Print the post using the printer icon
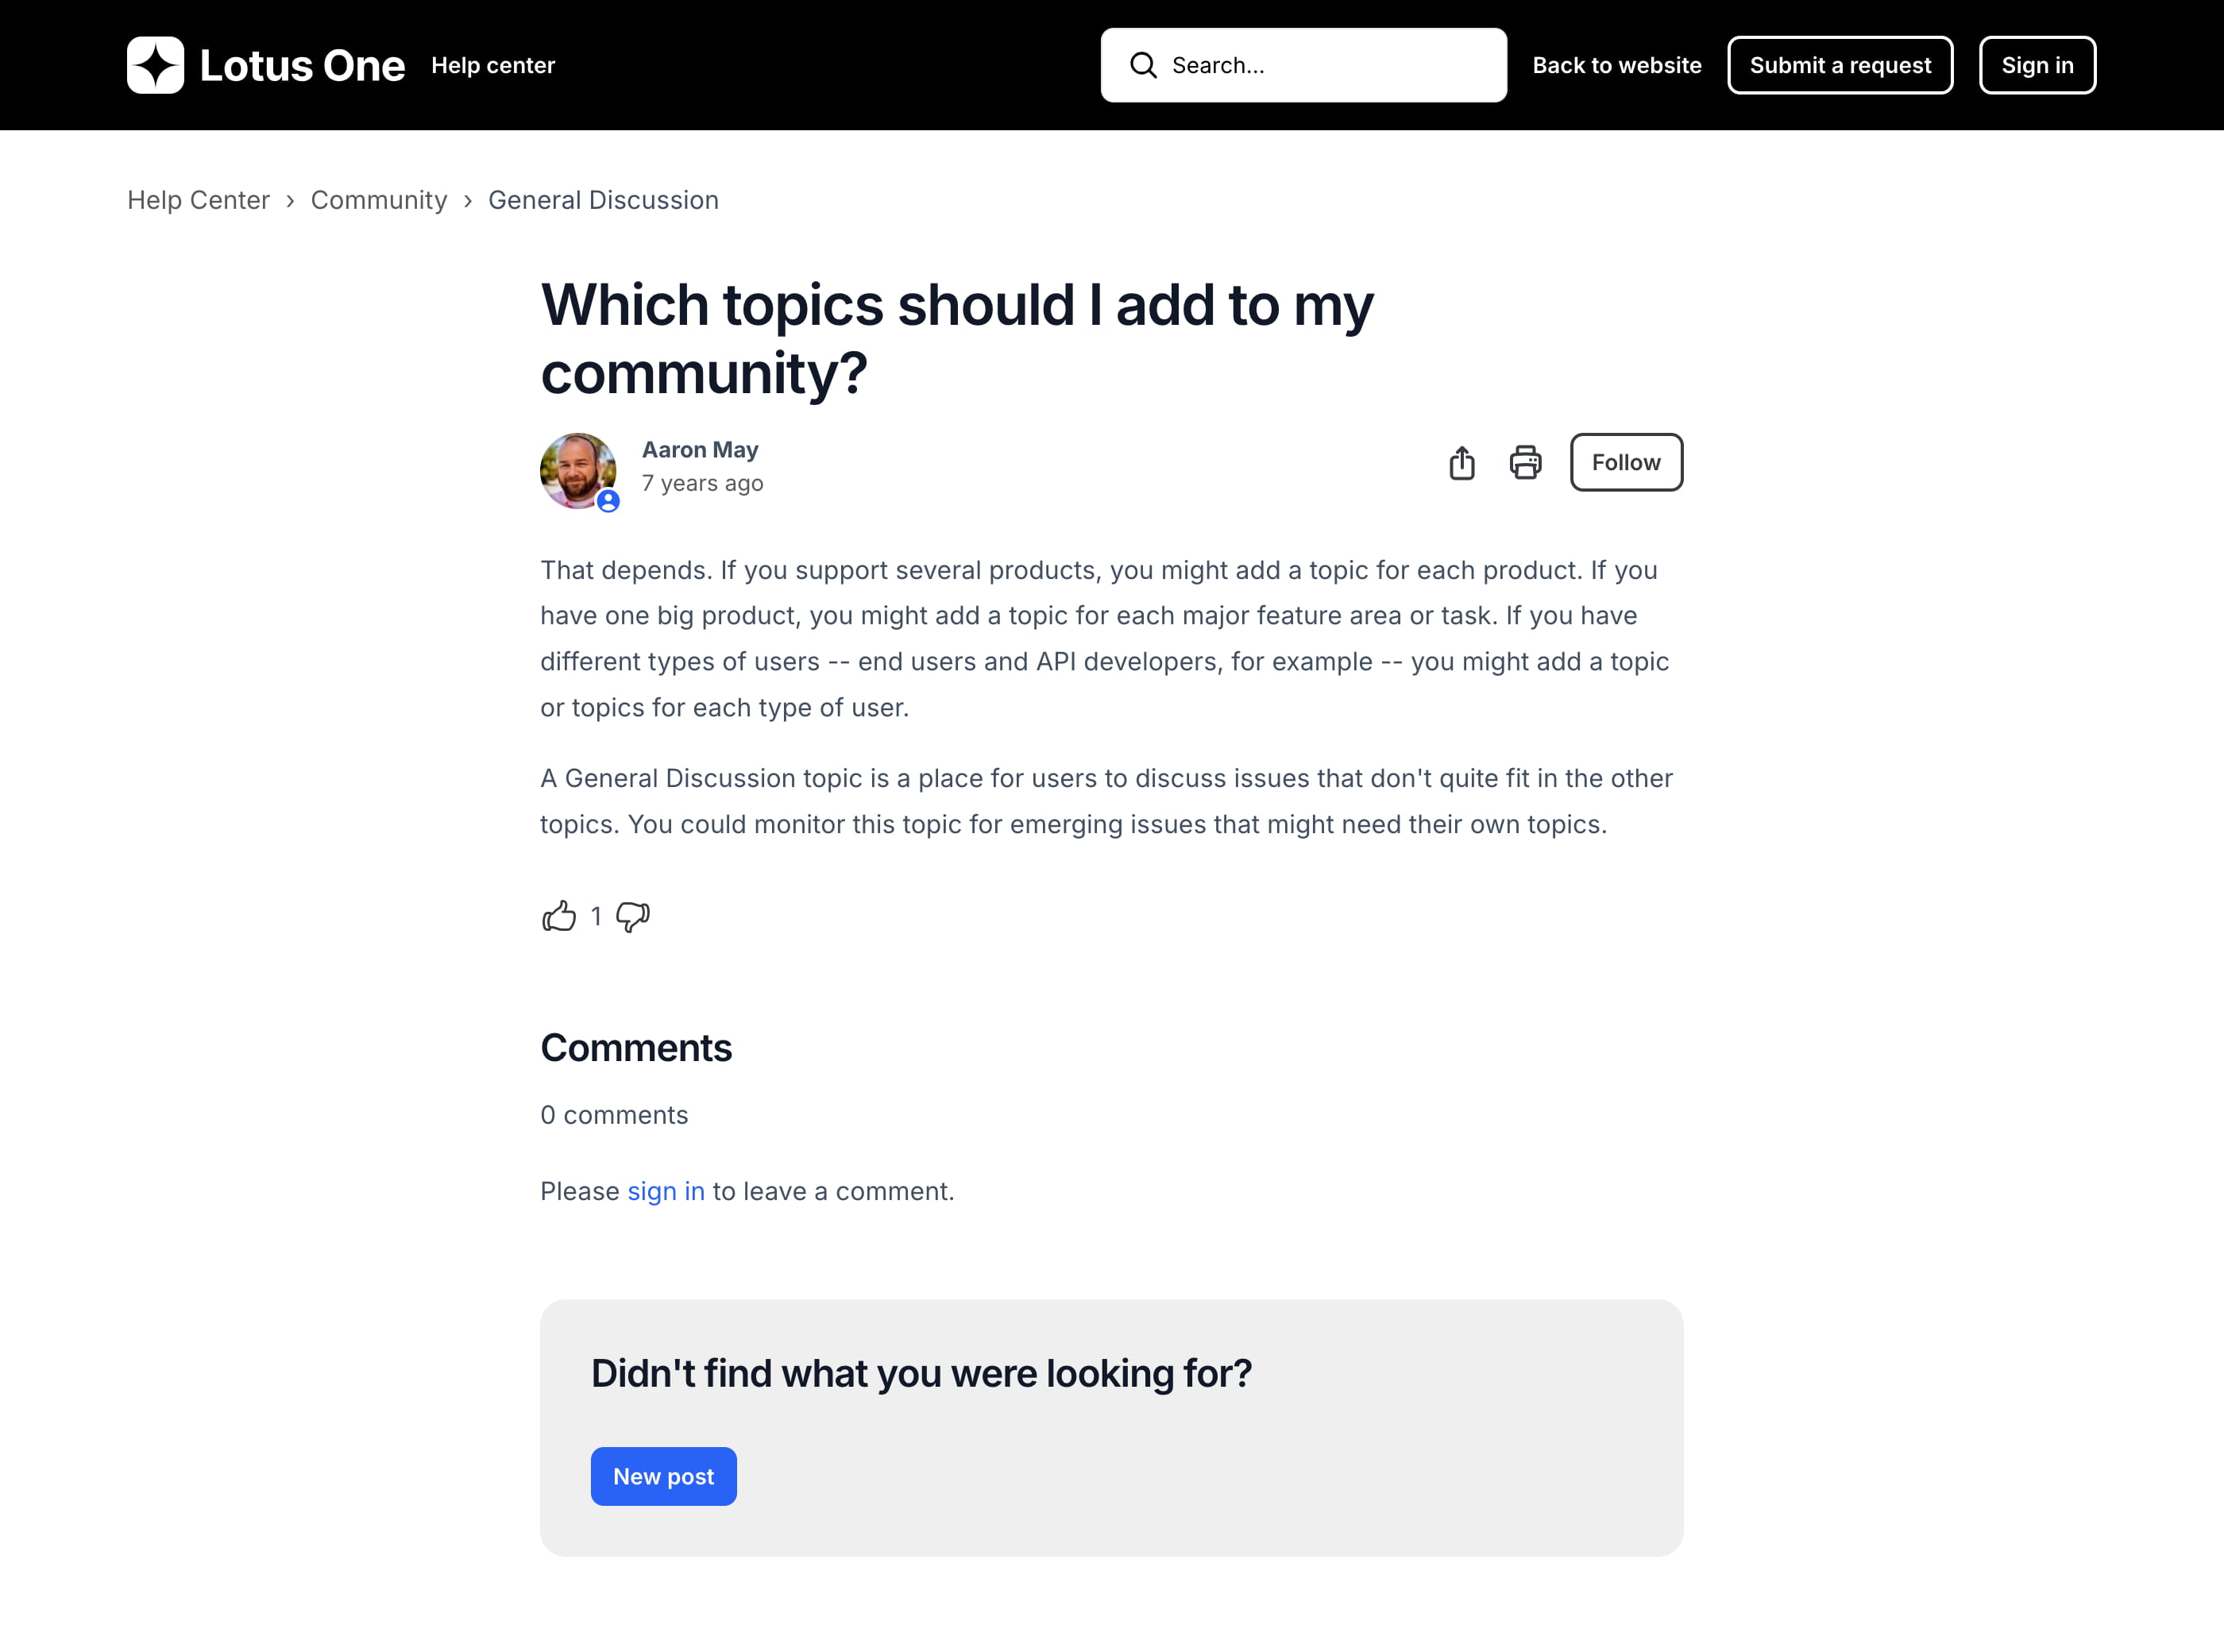Viewport: 2224px width, 1652px height. coord(1525,463)
